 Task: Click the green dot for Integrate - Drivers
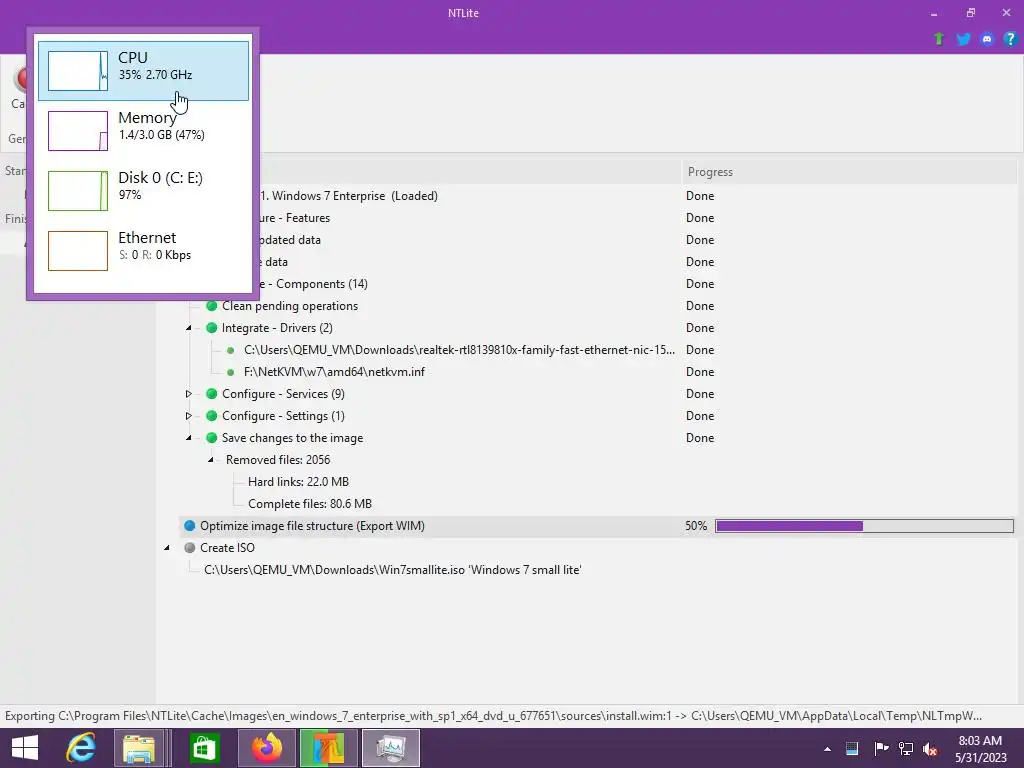pos(212,328)
